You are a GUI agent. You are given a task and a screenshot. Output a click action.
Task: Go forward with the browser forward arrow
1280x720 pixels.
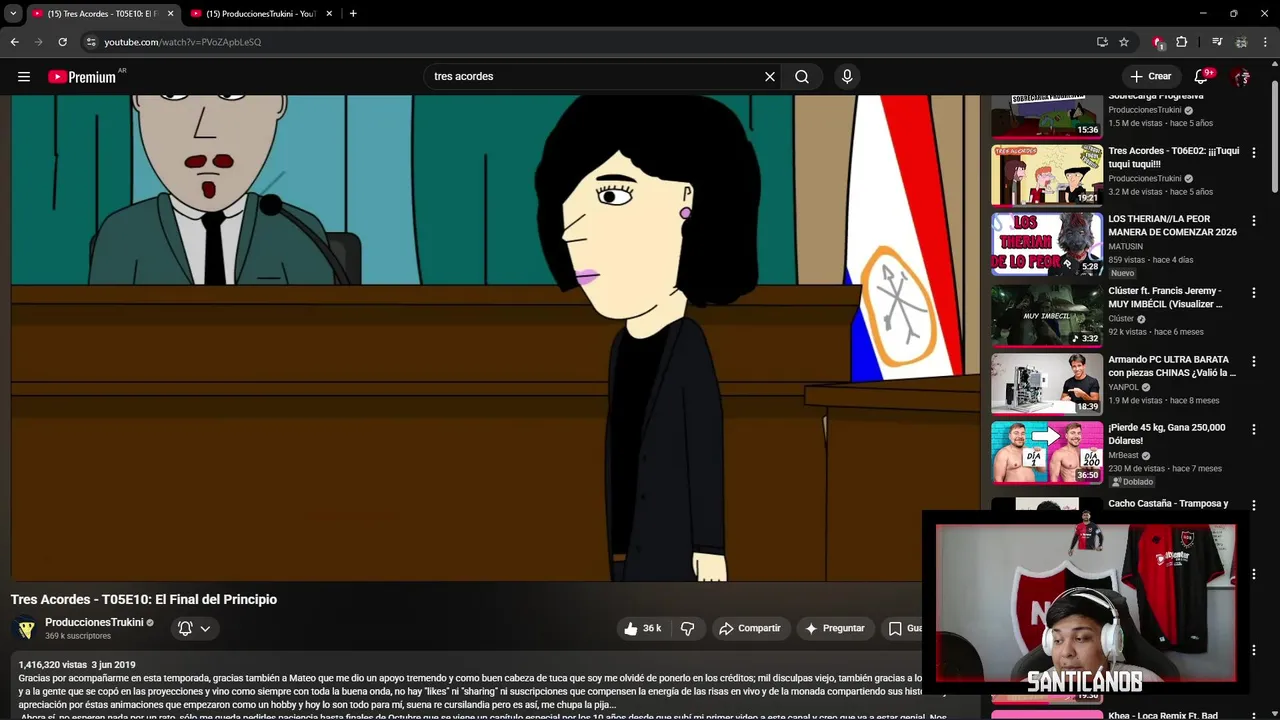pos(38,42)
